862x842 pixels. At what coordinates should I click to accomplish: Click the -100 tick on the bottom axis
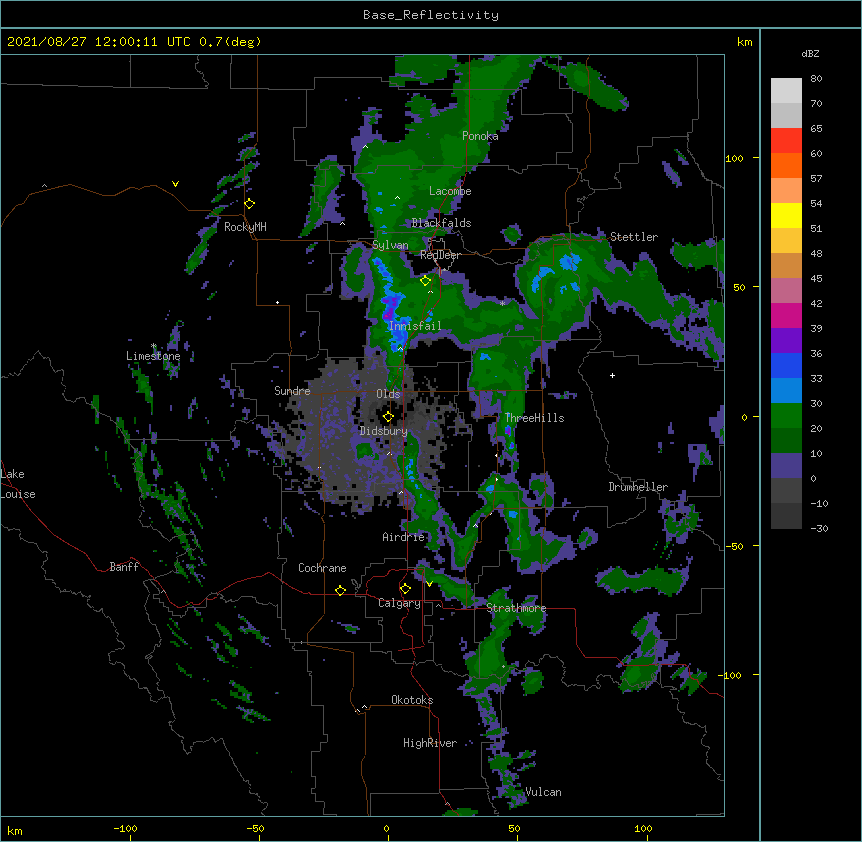[125, 828]
